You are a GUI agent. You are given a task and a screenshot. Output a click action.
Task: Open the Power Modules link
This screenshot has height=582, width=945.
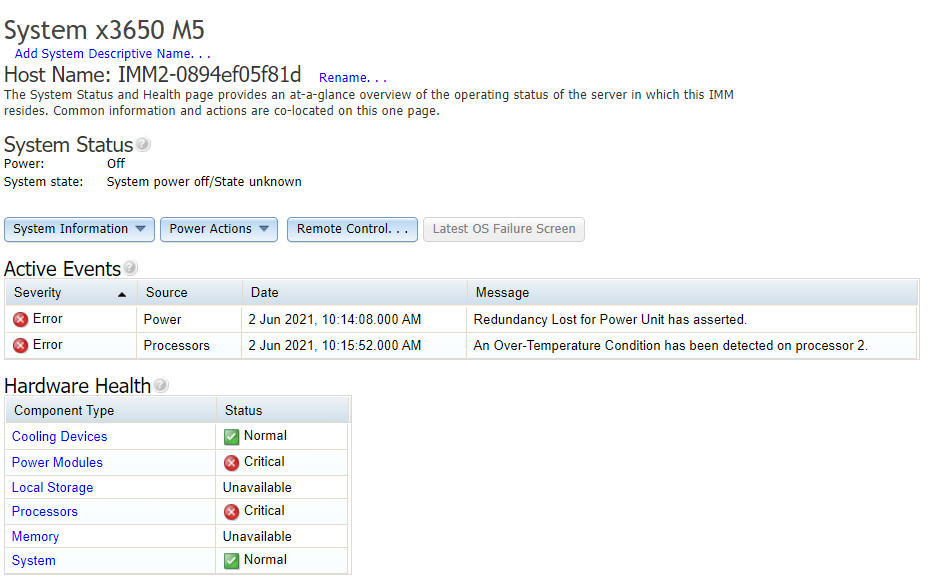[x=57, y=463]
